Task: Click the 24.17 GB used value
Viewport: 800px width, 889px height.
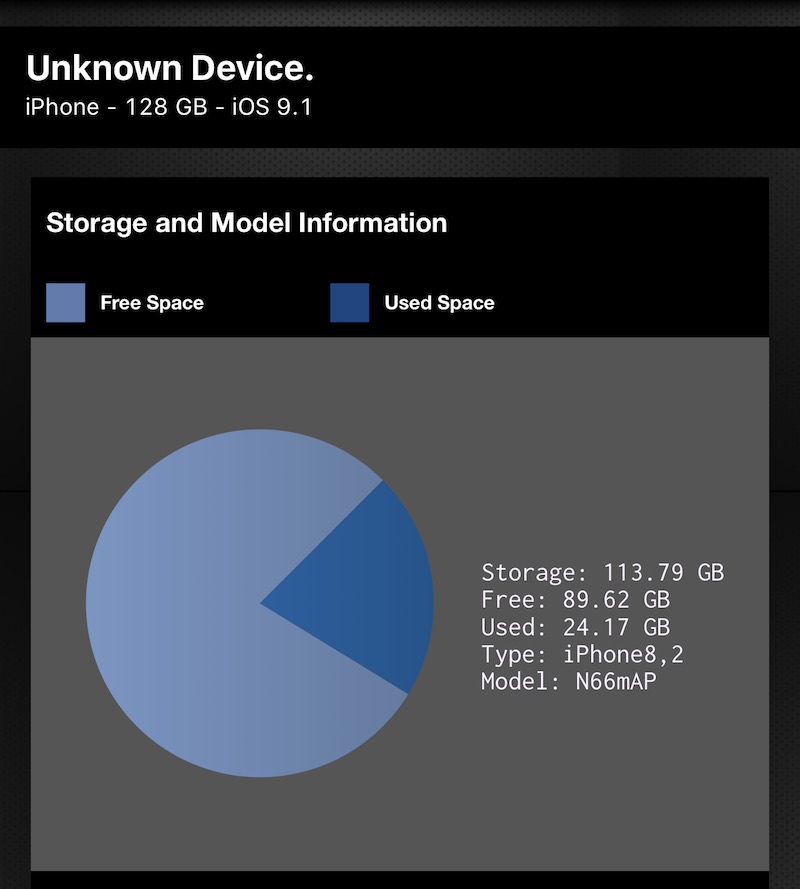Action: (x=616, y=627)
